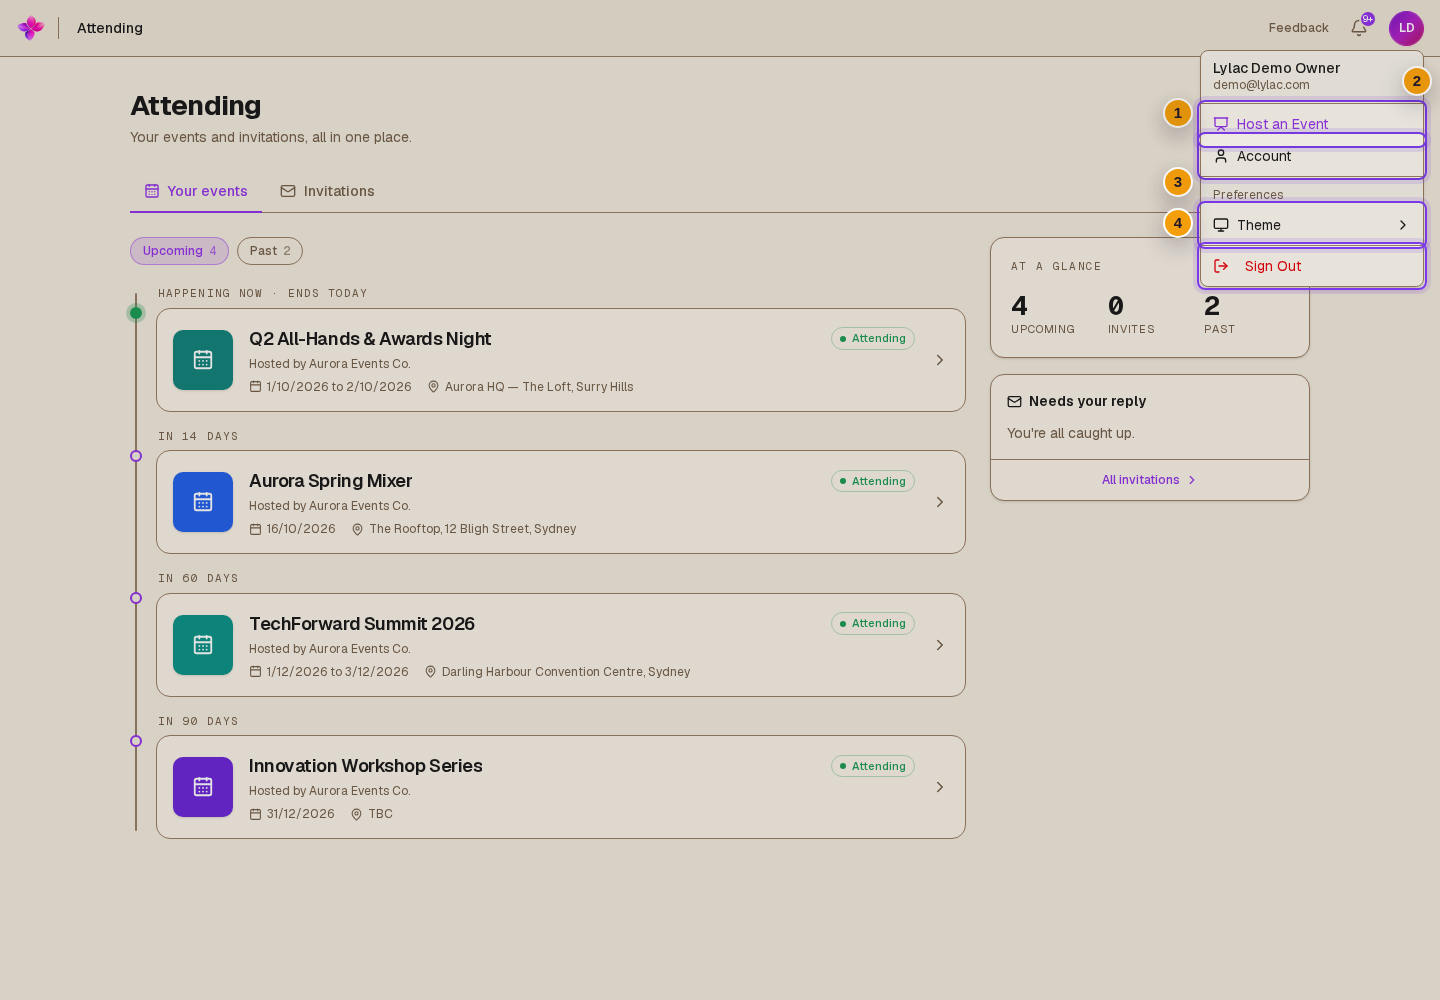This screenshot has width=1440, height=1000.
Task: Click the 1/10/2026 date calendar icon
Action: [255, 387]
